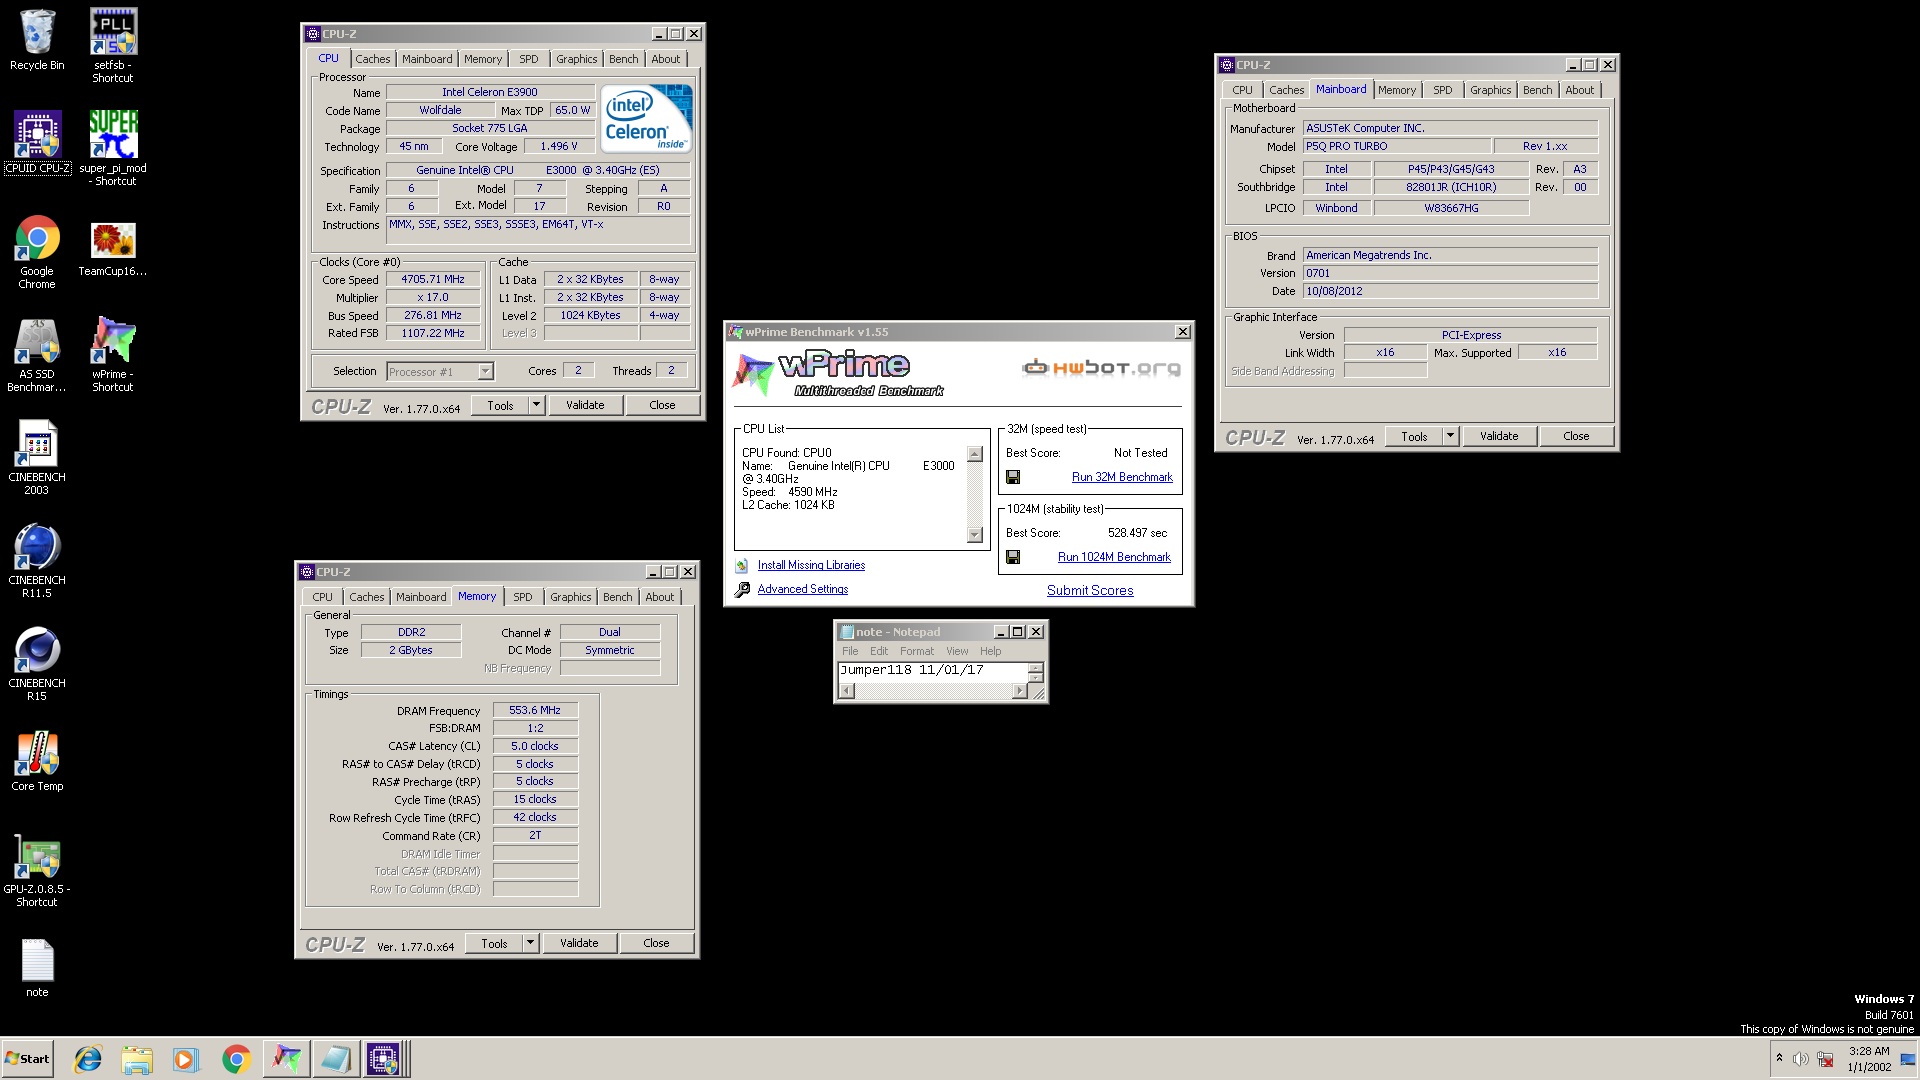Click the Tools button in Mainboard window
The width and height of the screenshot is (1920, 1080).
(x=1414, y=436)
